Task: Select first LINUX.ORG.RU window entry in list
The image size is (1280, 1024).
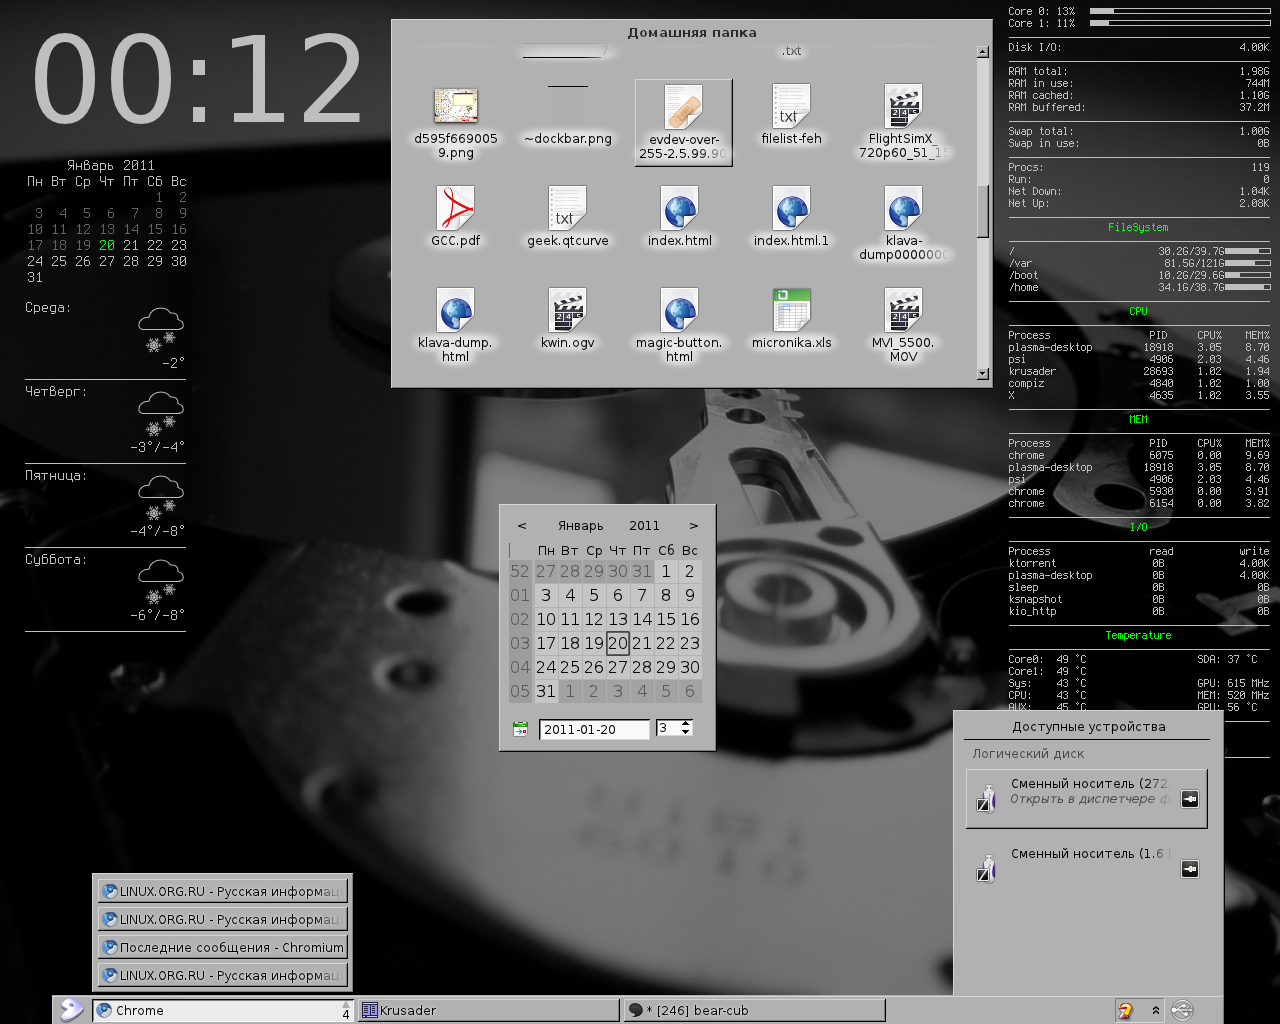Action: tap(222, 891)
